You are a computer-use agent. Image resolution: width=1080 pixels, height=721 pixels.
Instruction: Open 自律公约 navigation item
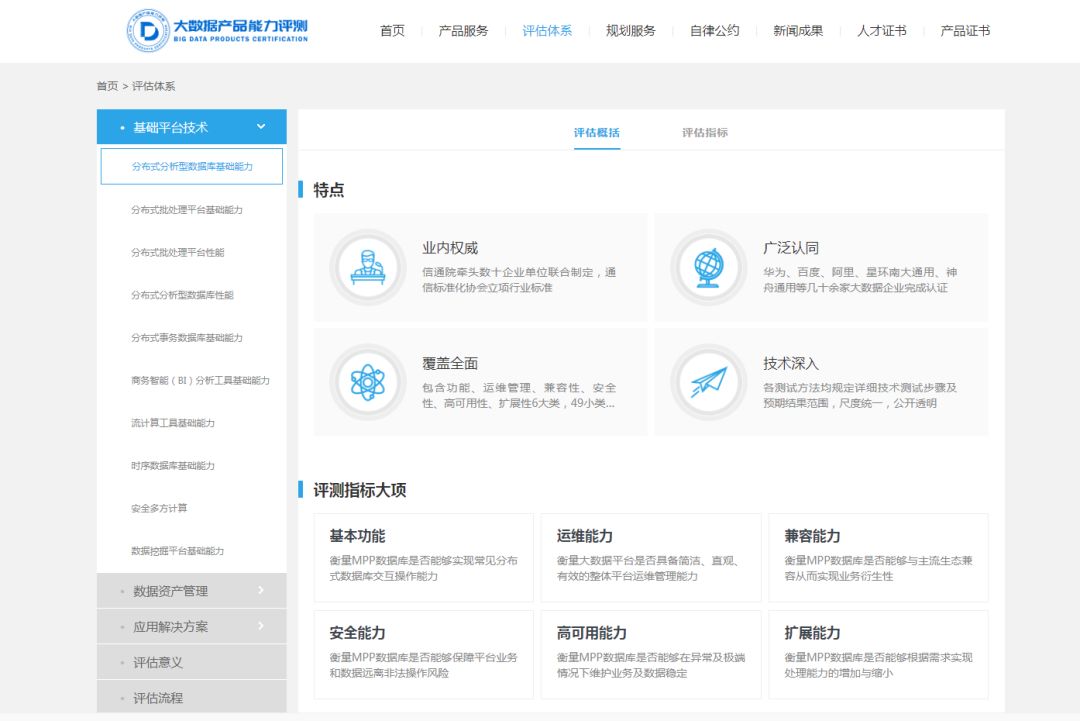715,31
